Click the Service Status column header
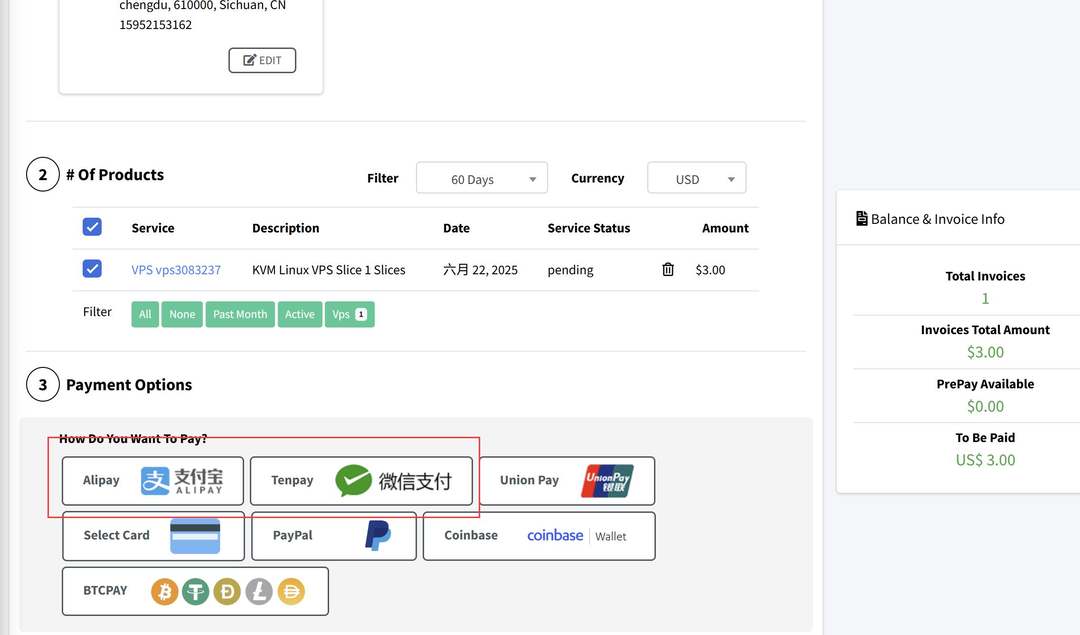This screenshot has height=635, width=1080. [x=589, y=228]
